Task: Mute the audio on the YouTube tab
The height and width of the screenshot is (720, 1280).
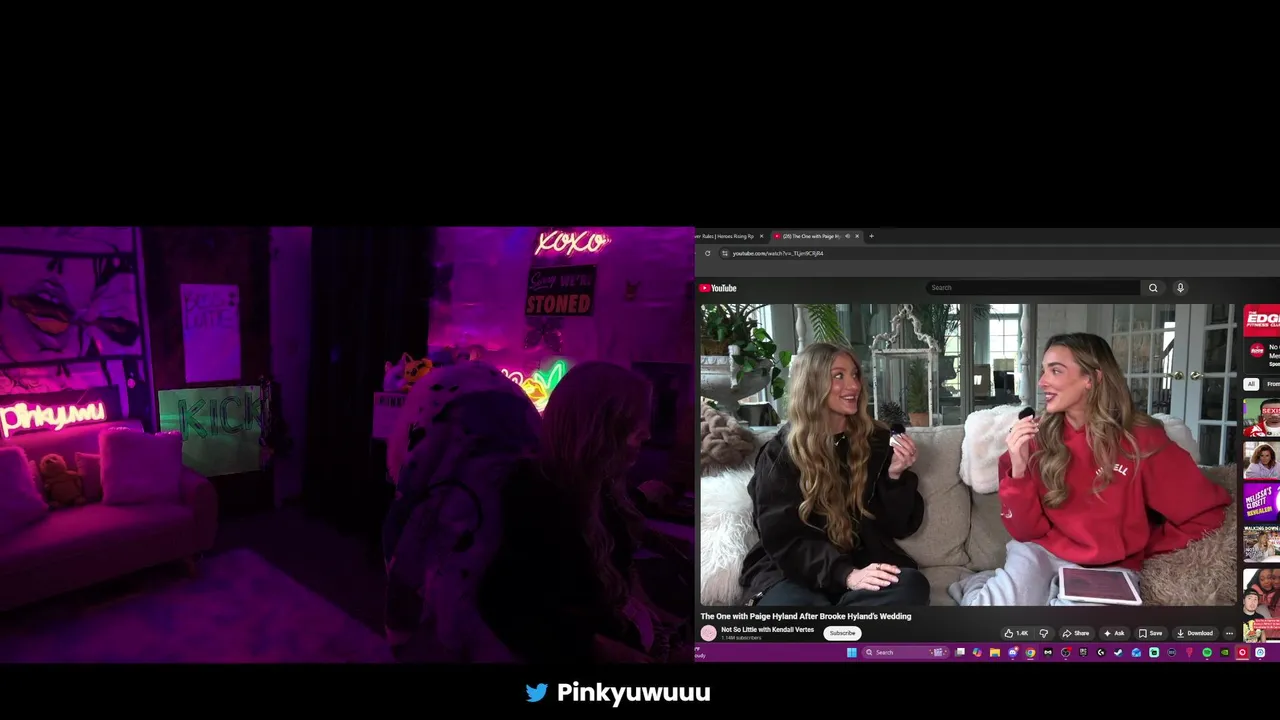Action: pyautogui.click(x=847, y=236)
